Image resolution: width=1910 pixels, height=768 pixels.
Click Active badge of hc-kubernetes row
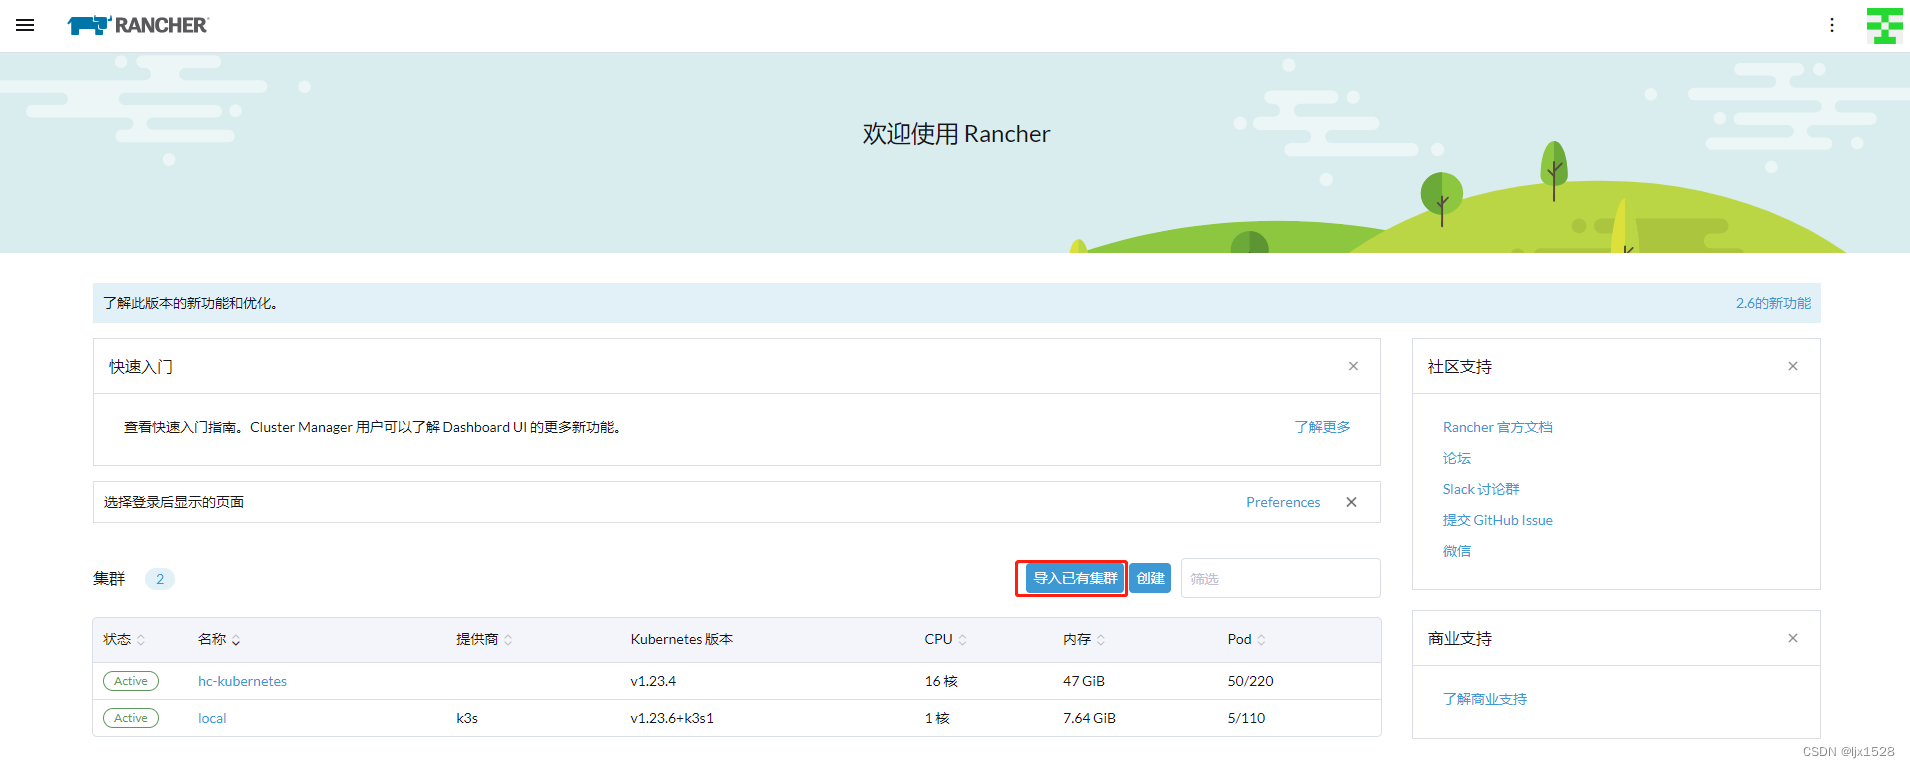(131, 681)
